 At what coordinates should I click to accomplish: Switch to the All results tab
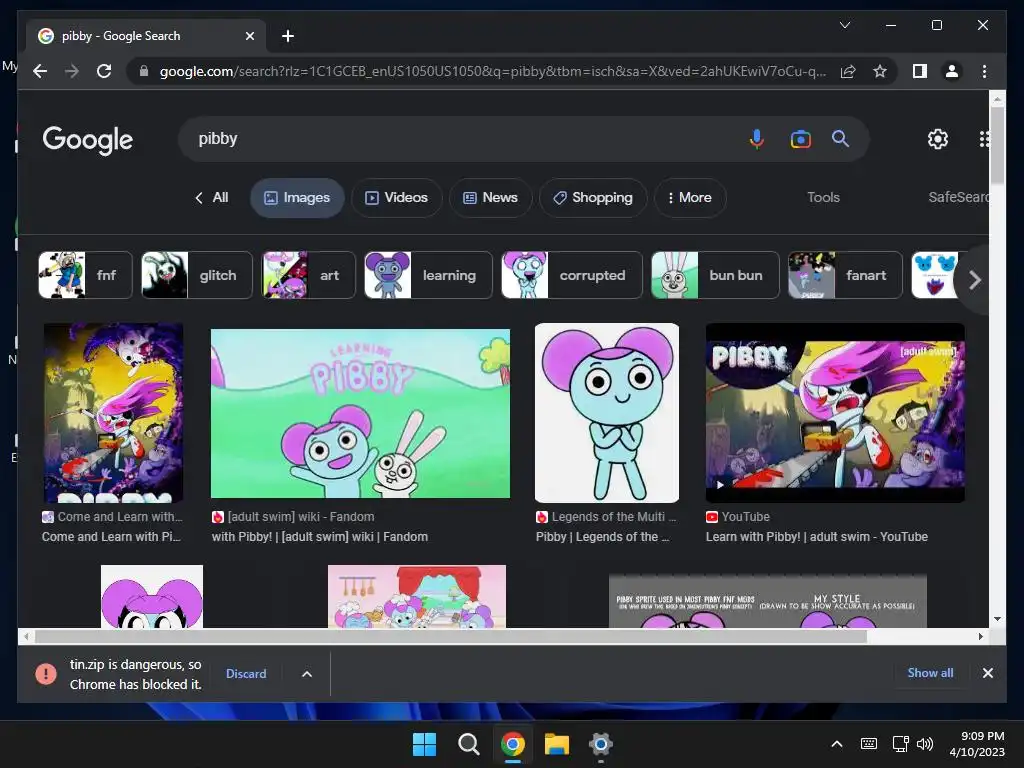tap(212, 197)
